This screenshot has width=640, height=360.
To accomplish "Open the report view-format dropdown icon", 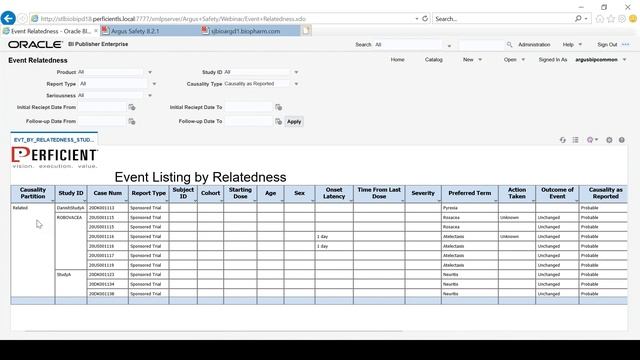I will tap(592, 140).
